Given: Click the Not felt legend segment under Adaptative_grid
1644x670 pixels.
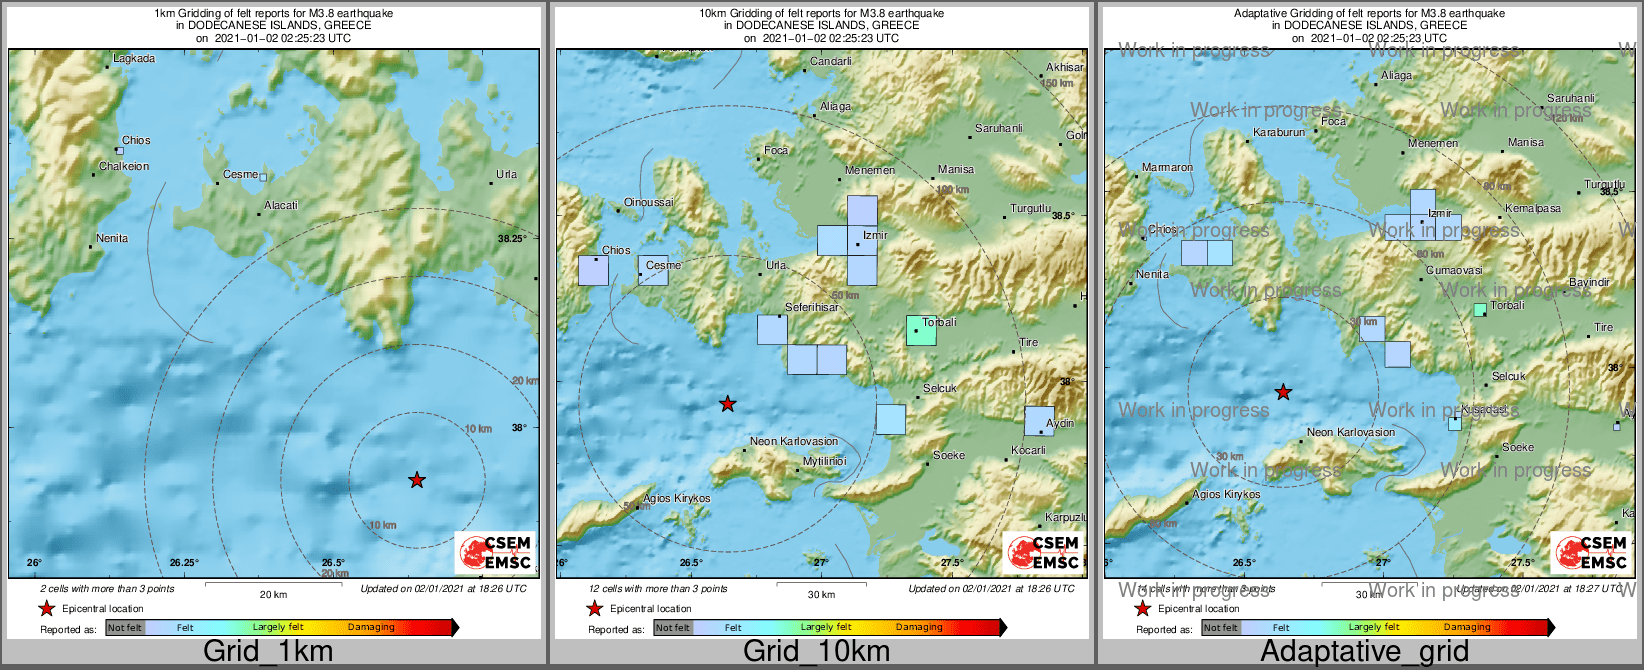Looking at the screenshot, I should point(1221,628).
